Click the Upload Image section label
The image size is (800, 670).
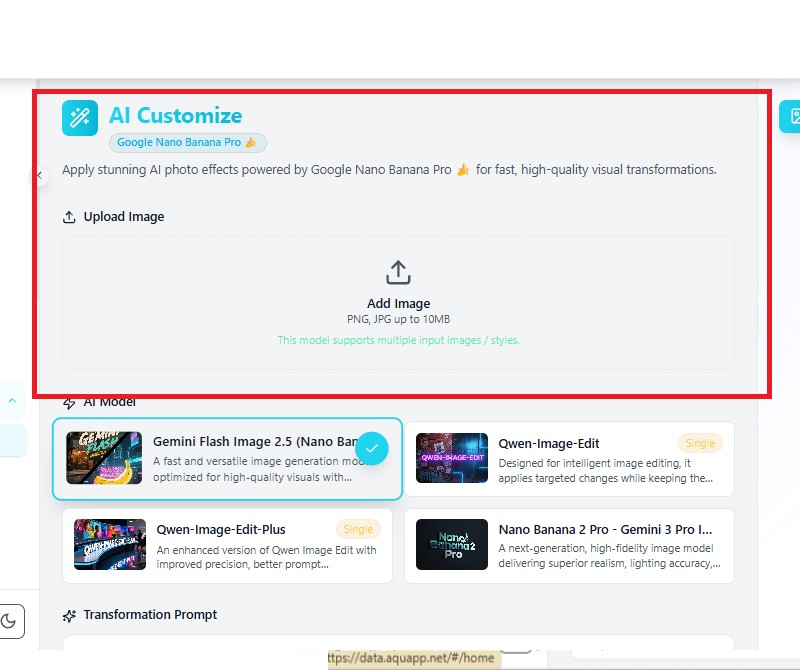point(124,217)
